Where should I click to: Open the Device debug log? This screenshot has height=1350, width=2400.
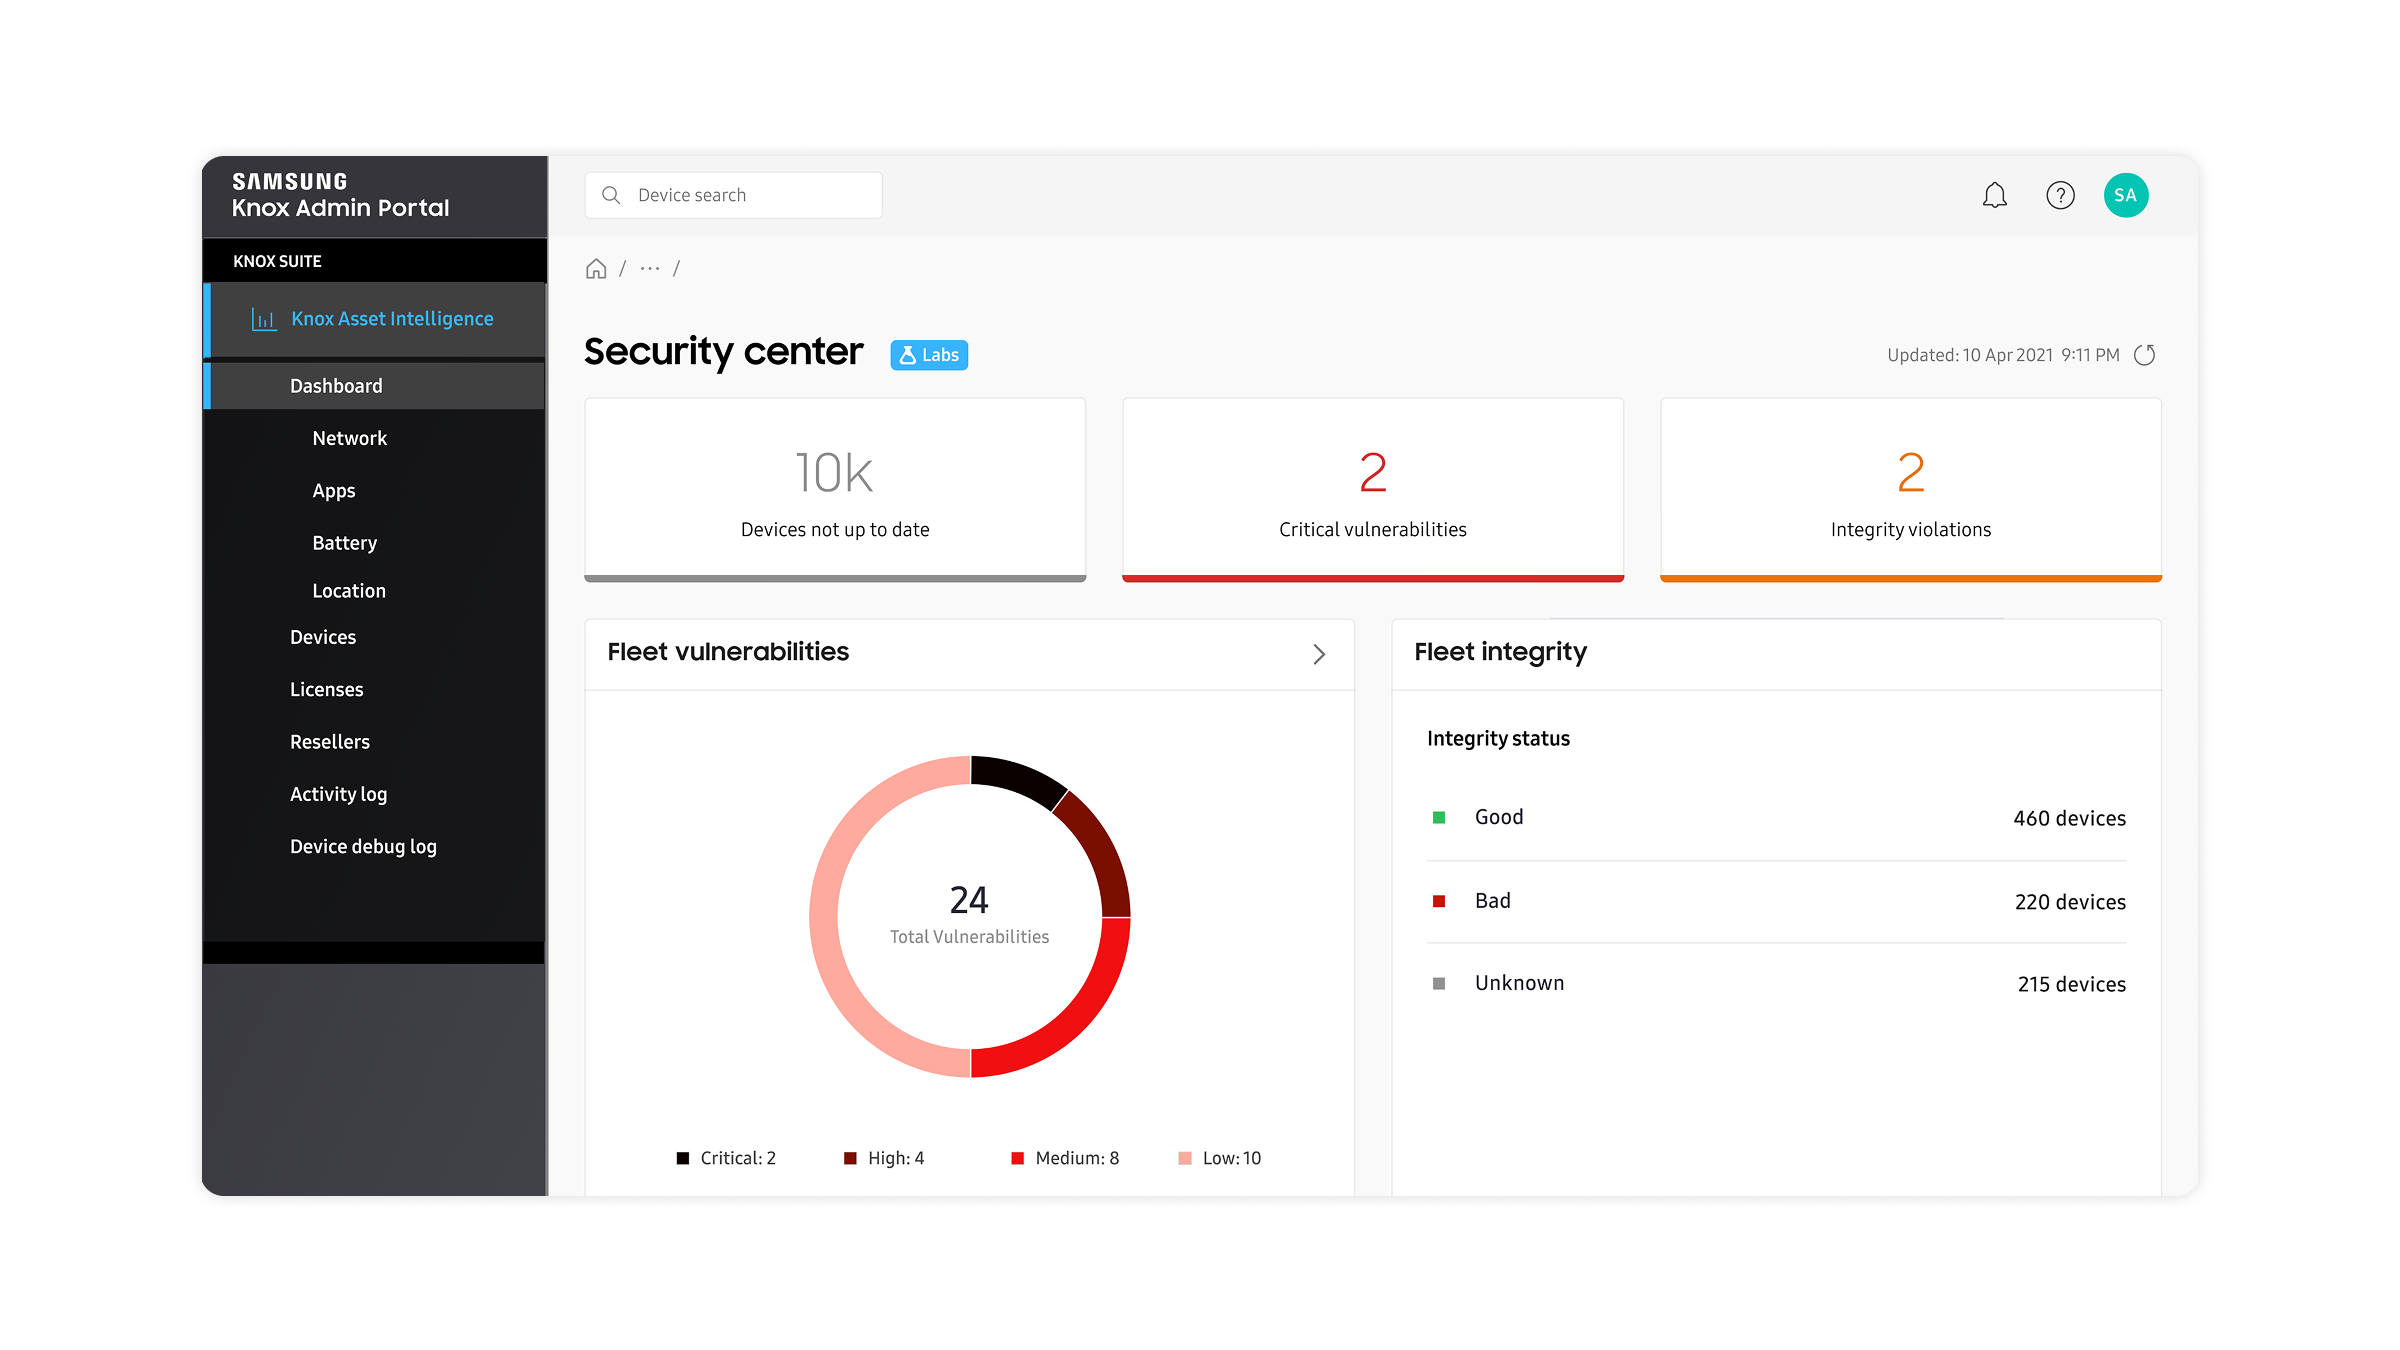(x=363, y=846)
